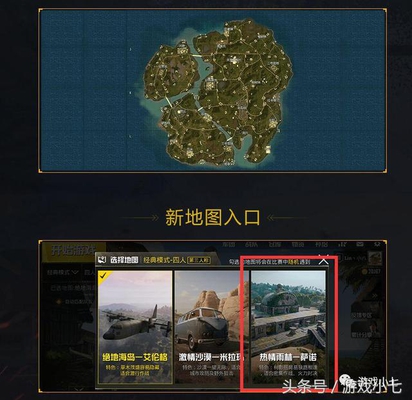This screenshot has height=400, width=412.
Task: Click the van image on the Miramar card
Action: click(x=202, y=328)
